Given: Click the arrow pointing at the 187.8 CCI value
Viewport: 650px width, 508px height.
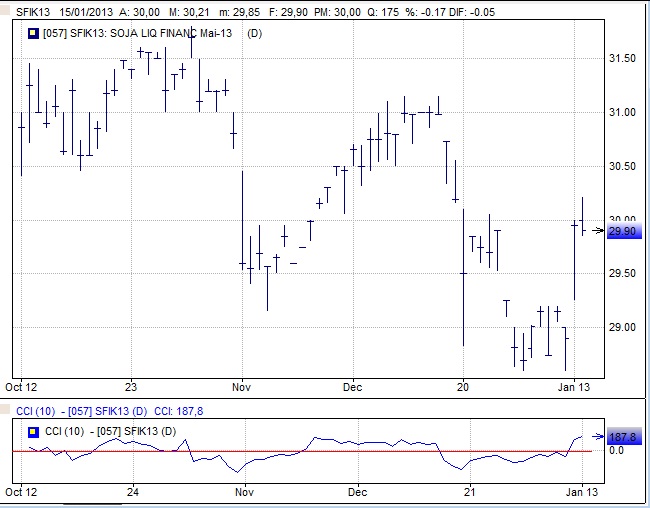Looking at the screenshot, I should click(598, 437).
